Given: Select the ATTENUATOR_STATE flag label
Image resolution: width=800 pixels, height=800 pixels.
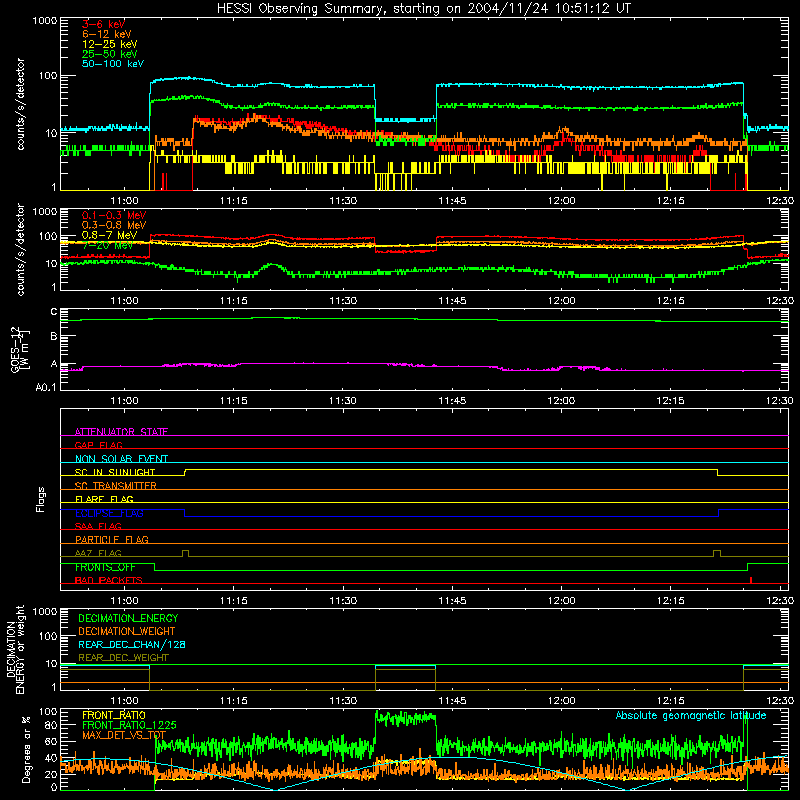Looking at the screenshot, I should pyautogui.click(x=121, y=432).
